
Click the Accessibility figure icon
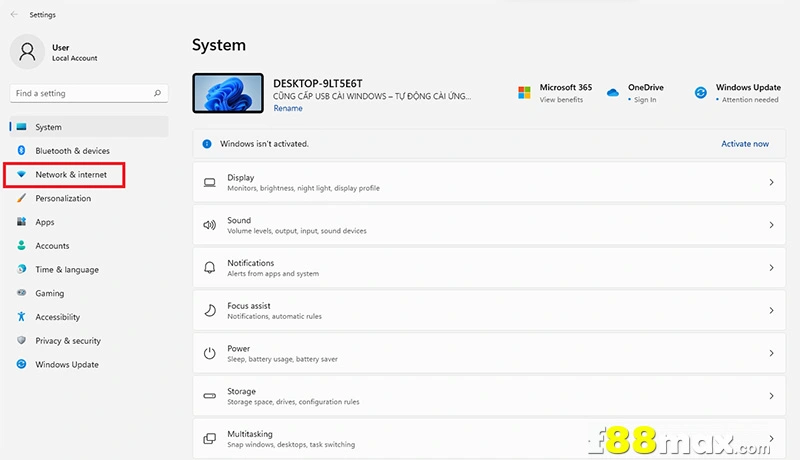point(21,317)
